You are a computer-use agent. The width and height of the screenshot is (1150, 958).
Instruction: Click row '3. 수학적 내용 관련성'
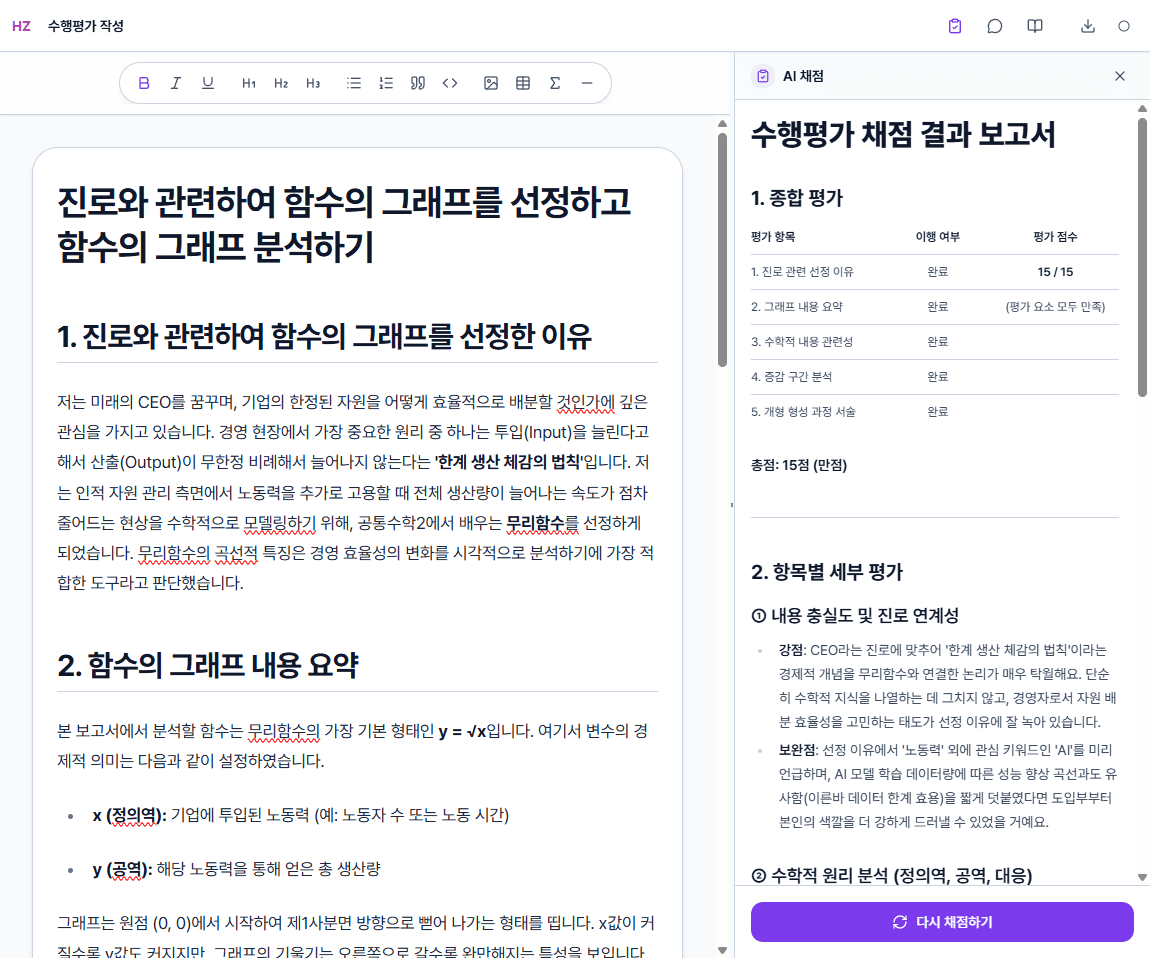pos(934,342)
